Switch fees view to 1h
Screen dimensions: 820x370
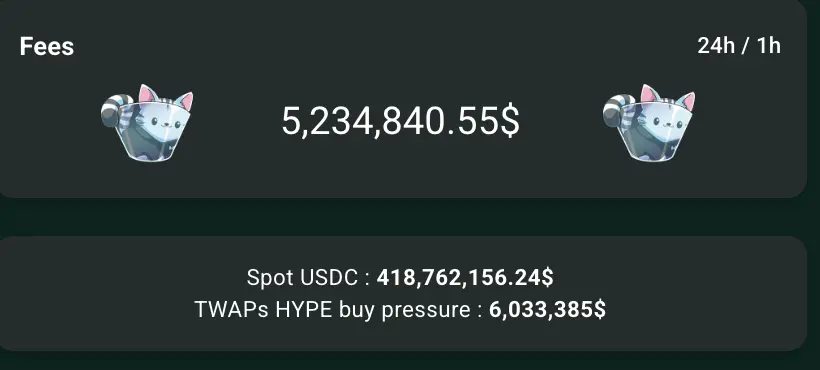tap(769, 46)
